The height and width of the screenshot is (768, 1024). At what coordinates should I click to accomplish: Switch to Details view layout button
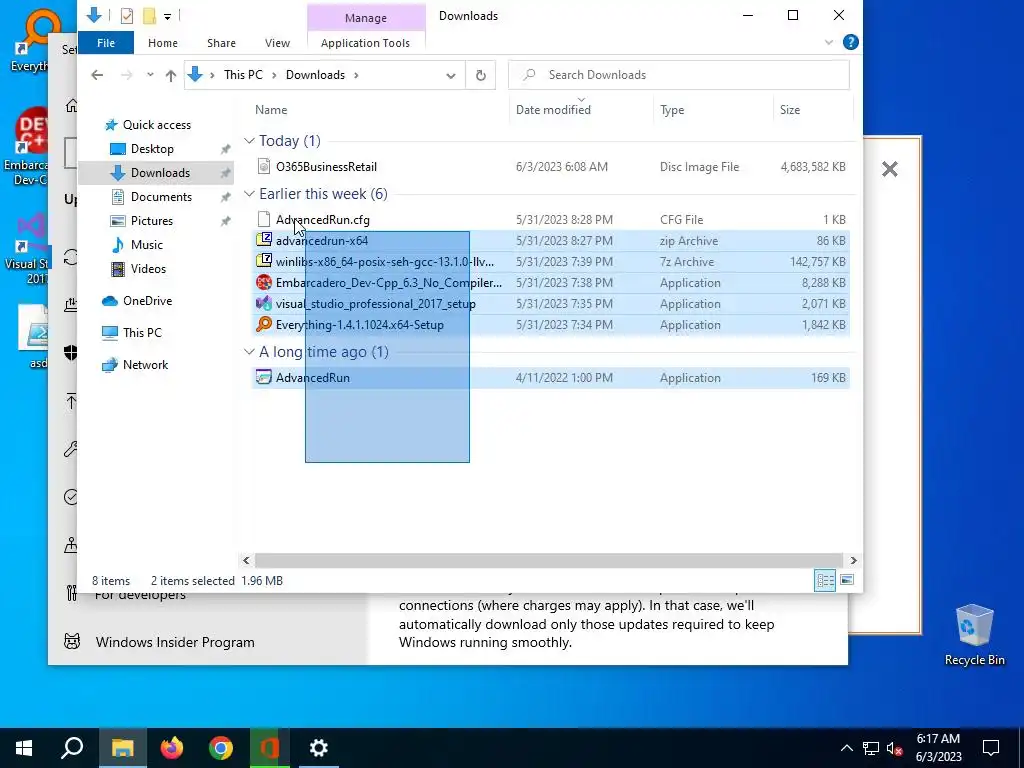825,580
